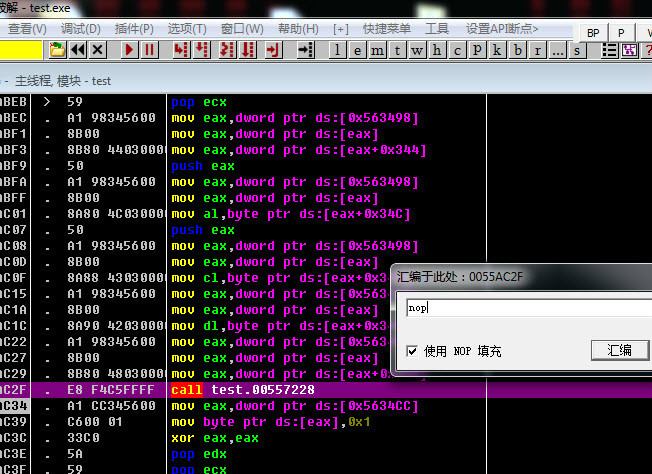Open the Executable modules 'e' button
Viewport: 652px width, 474px height.
click(x=358, y=50)
